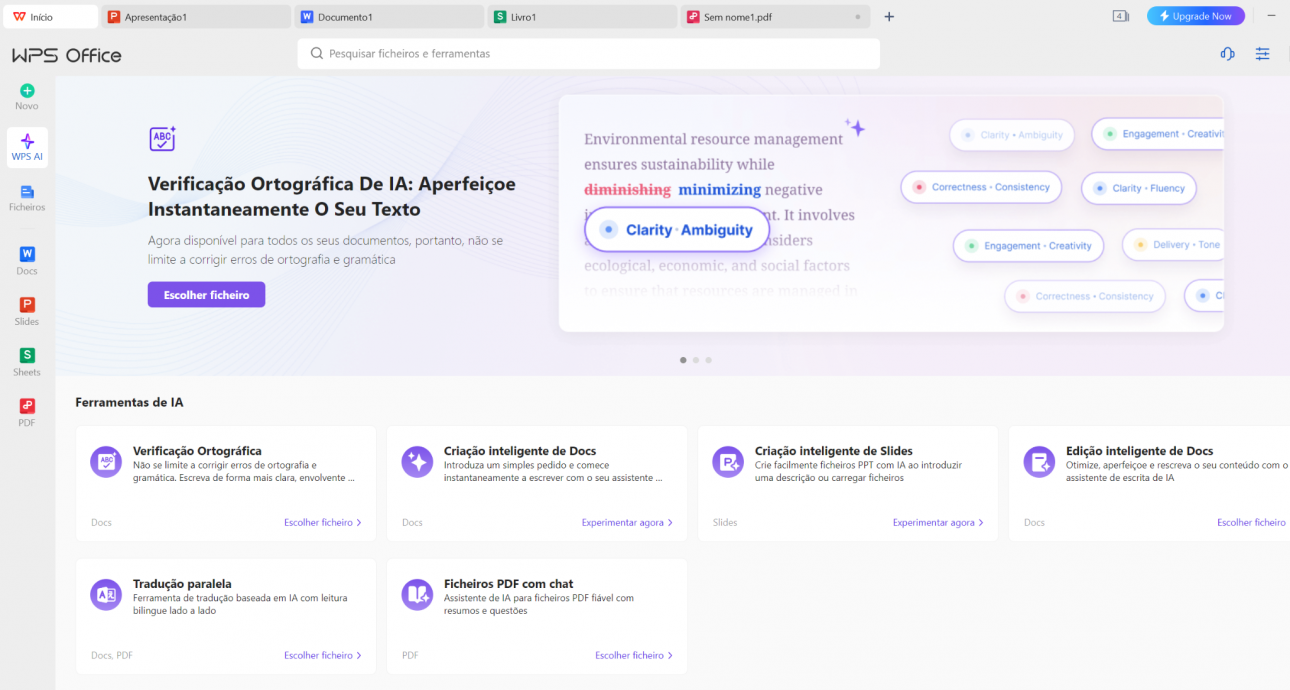Click Escolher ficheiro under Tradução paralela
Viewport: 1290px width, 690px height.
(322, 655)
